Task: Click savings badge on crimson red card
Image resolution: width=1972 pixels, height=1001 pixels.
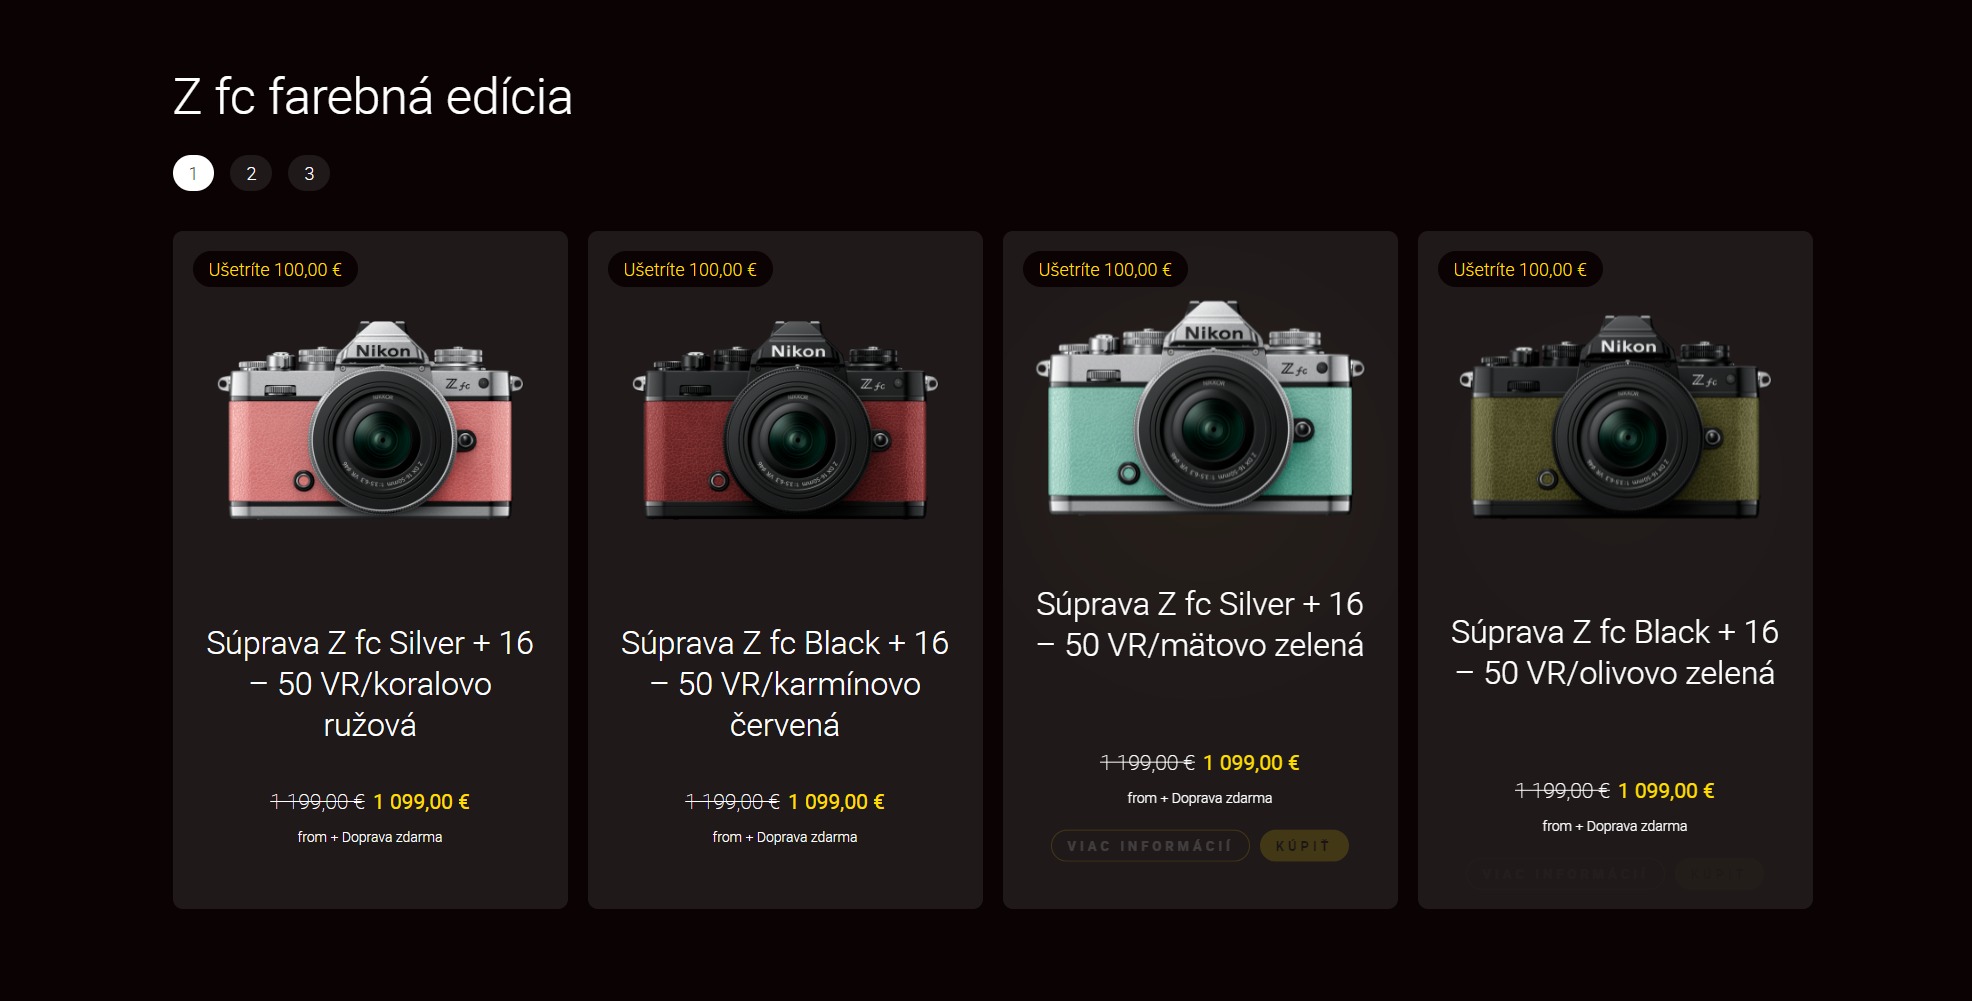Action: (x=690, y=269)
